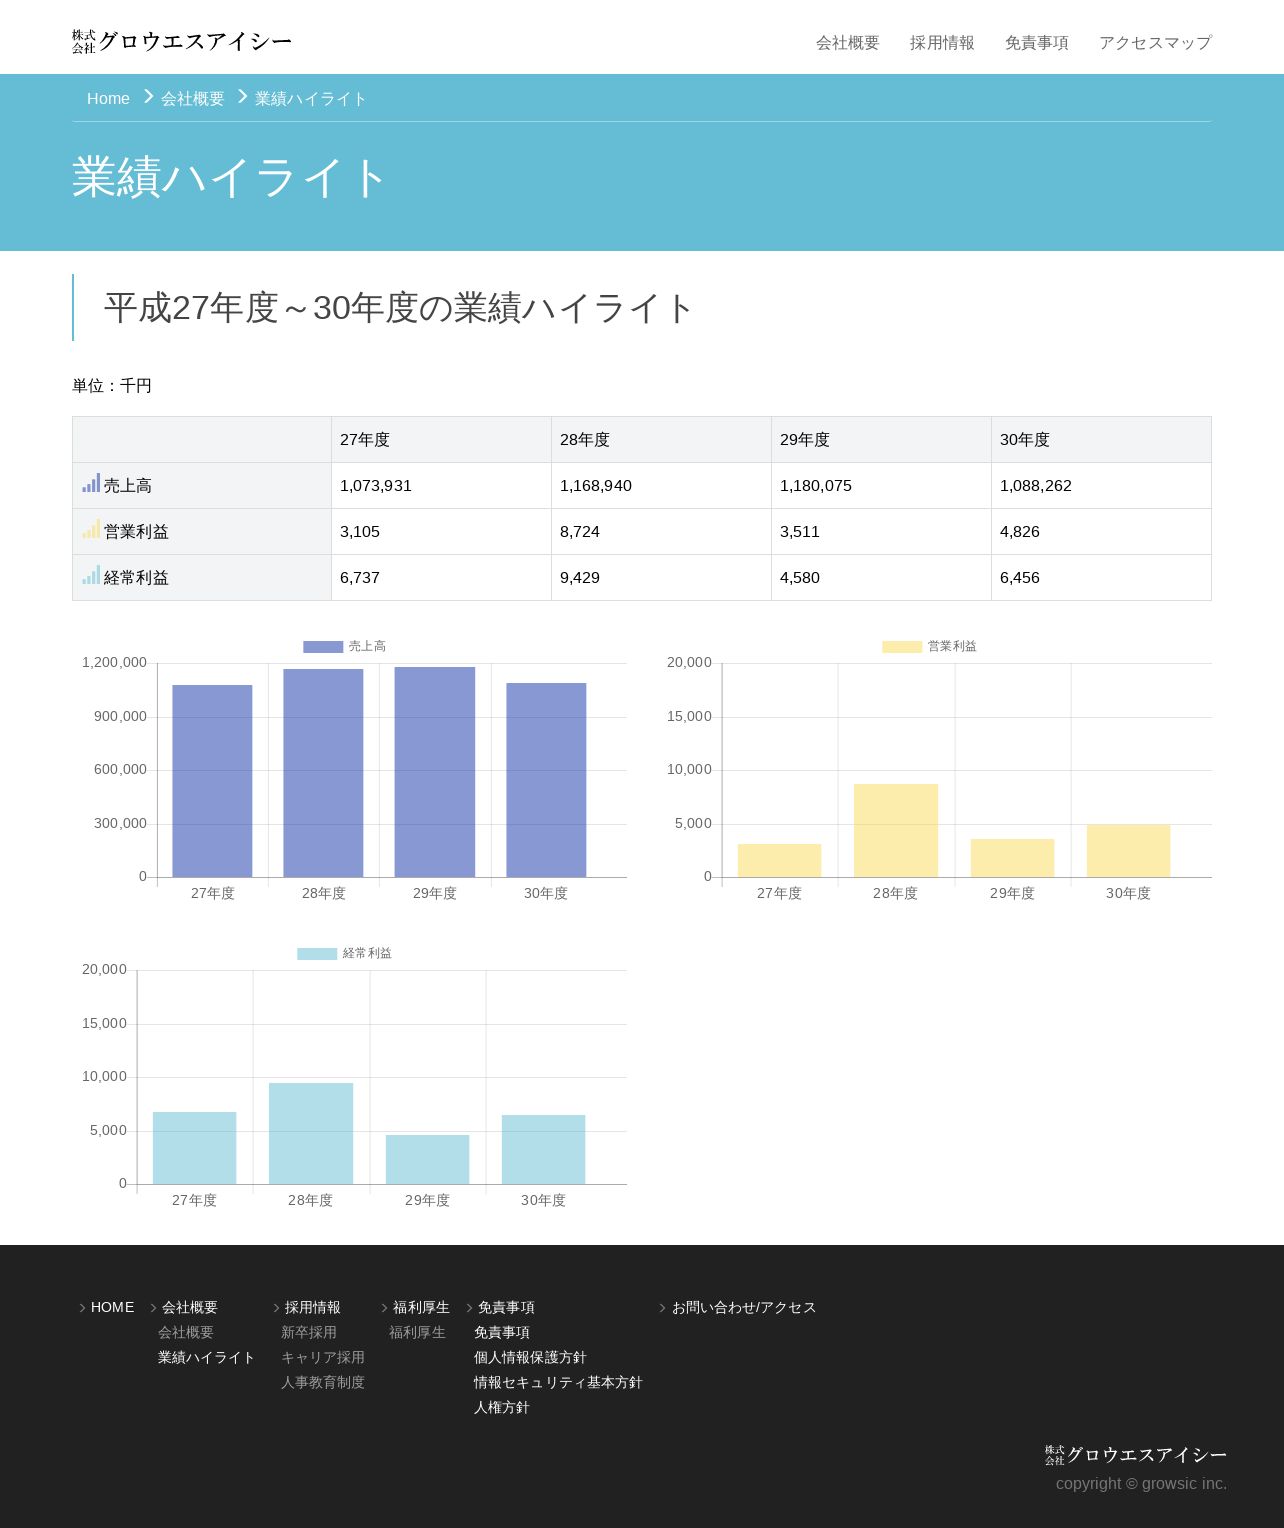Select the 6,456 ordinary profit cell
This screenshot has height=1528, width=1284.
(x=1101, y=578)
